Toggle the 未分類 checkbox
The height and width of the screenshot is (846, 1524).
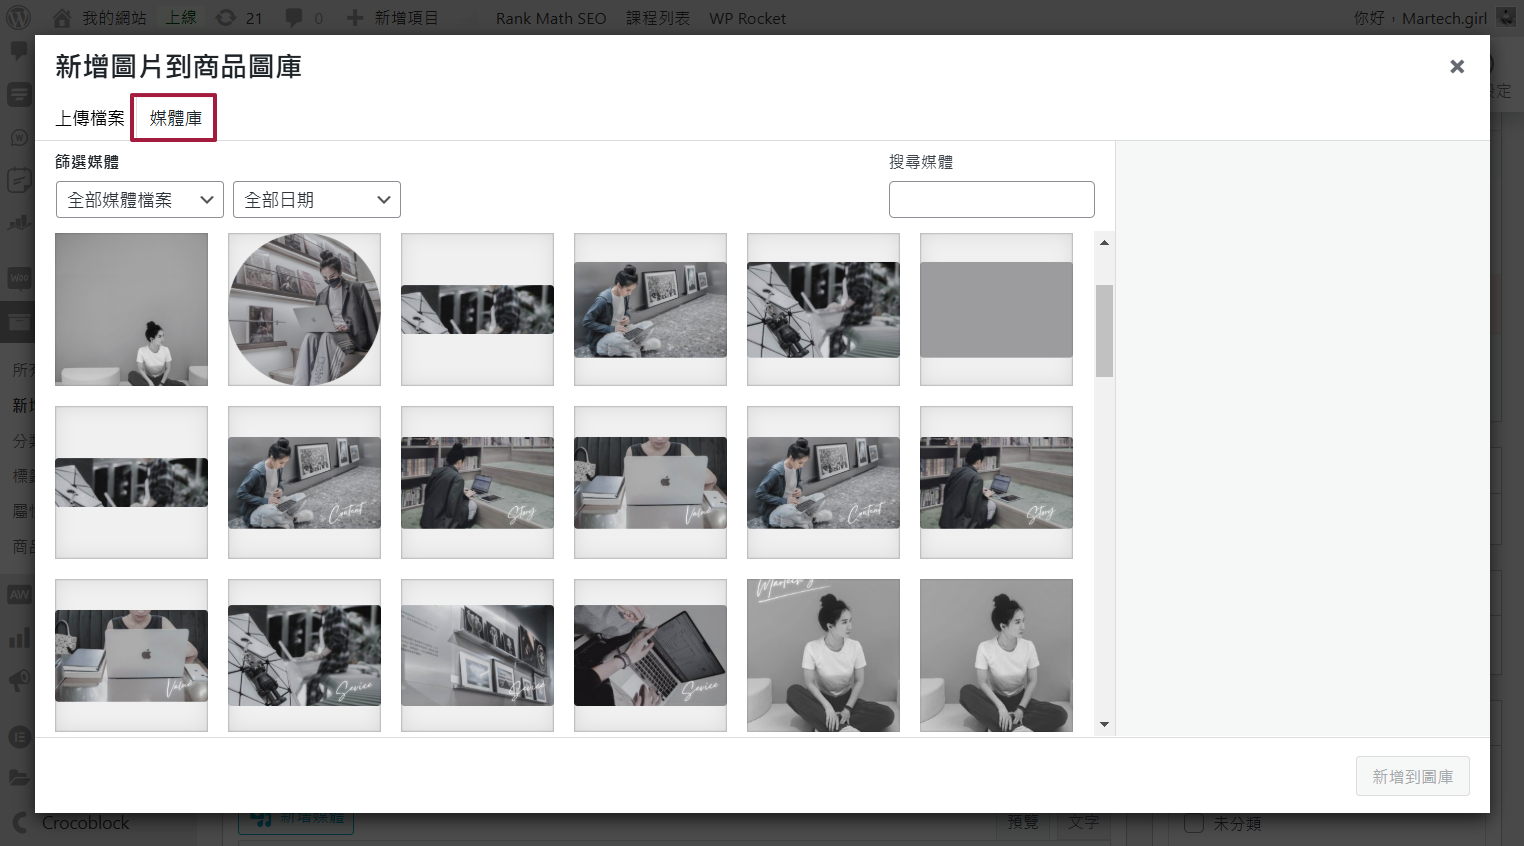pyautogui.click(x=1194, y=823)
